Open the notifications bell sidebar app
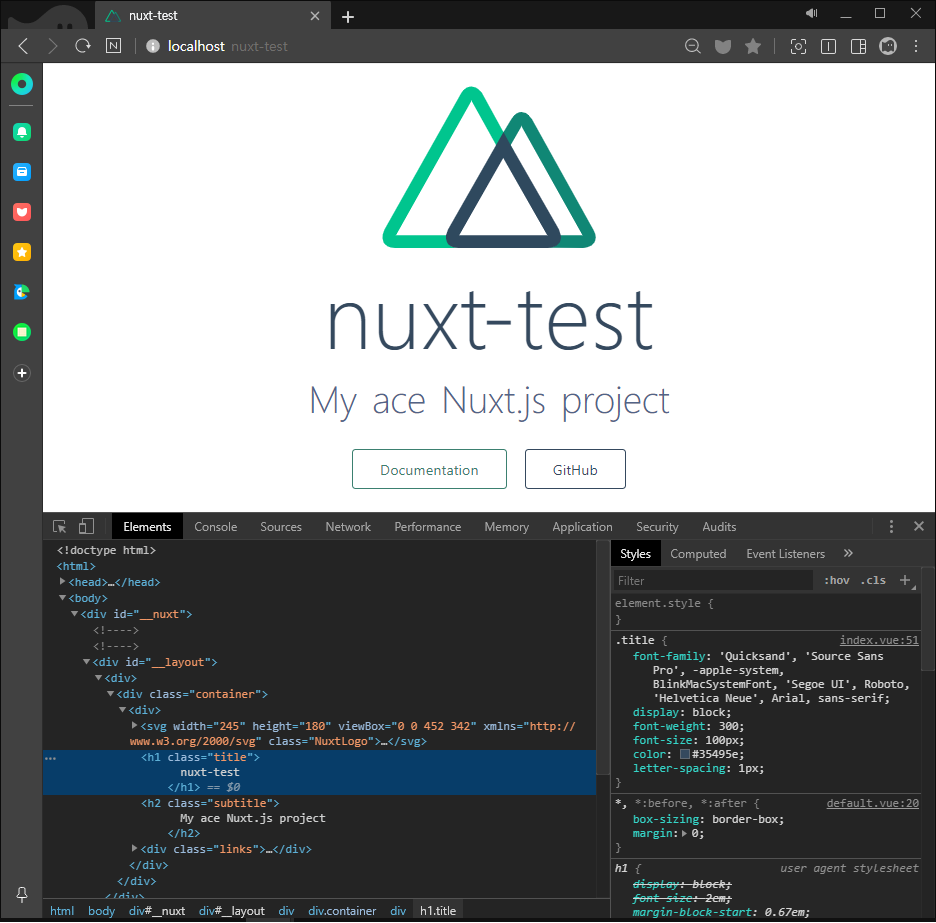Viewport: 936px width, 923px height. click(22, 132)
